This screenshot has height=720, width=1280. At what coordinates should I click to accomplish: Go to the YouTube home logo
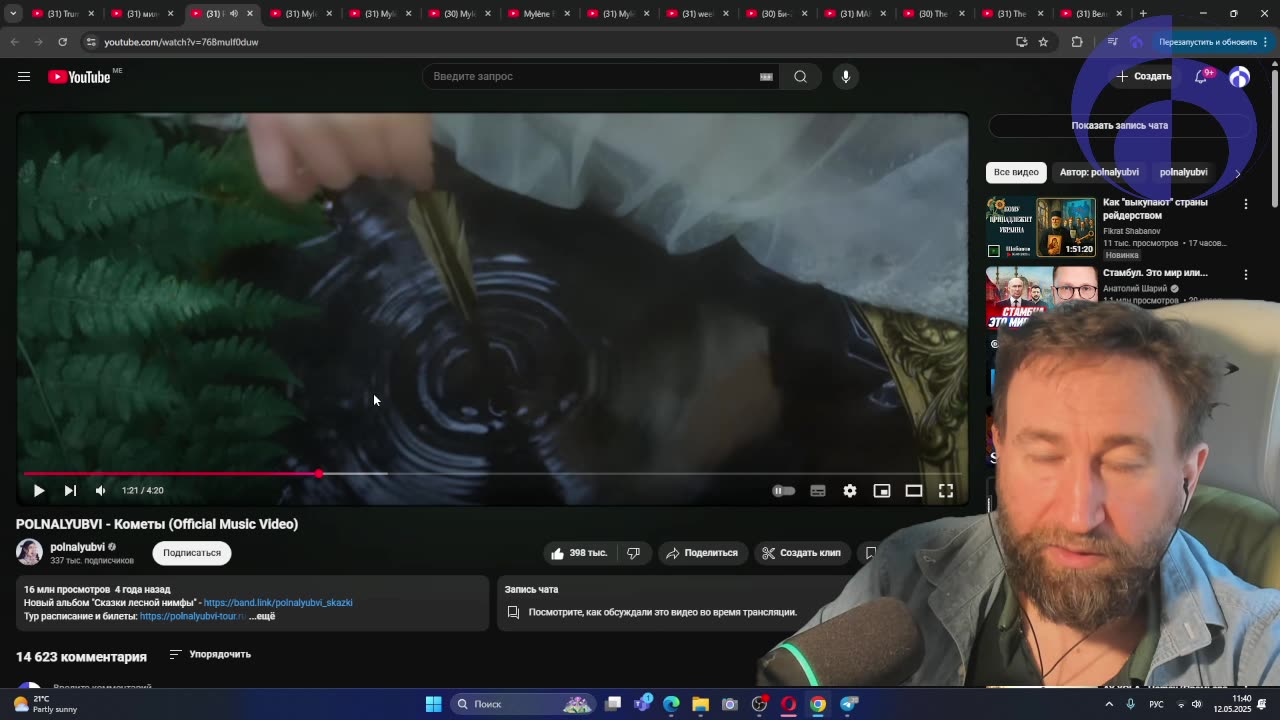pos(79,77)
